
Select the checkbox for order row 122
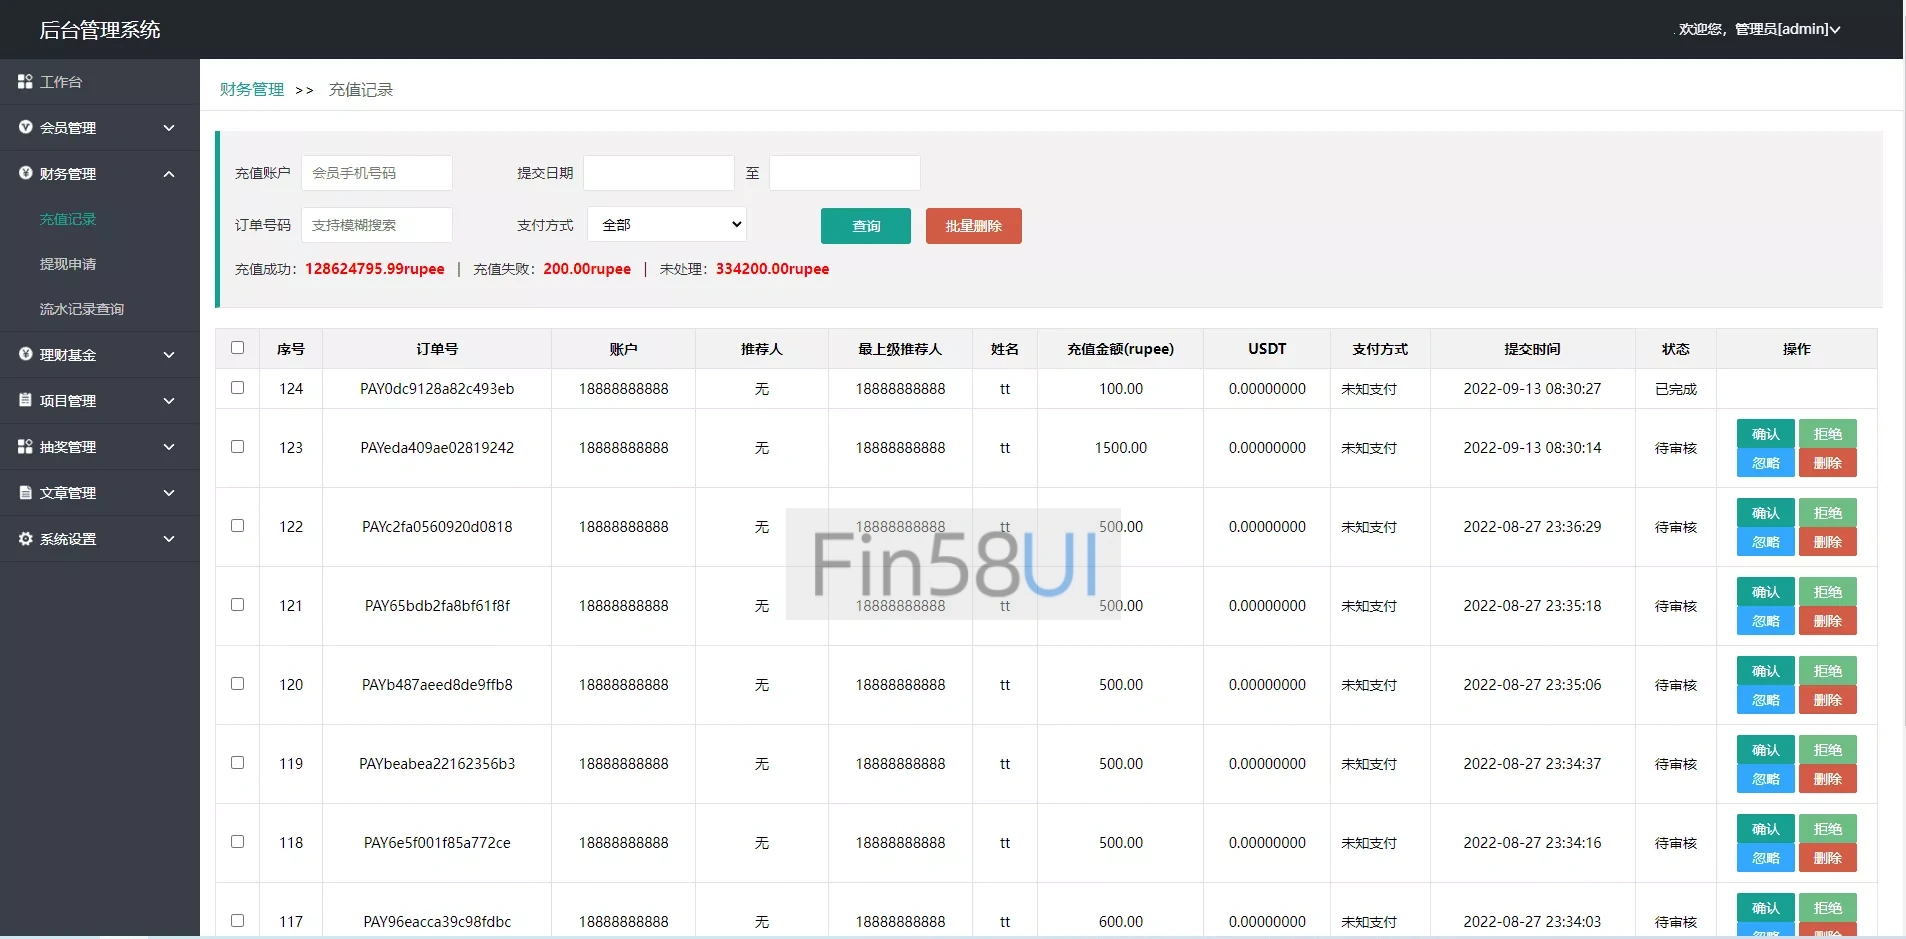(x=237, y=526)
